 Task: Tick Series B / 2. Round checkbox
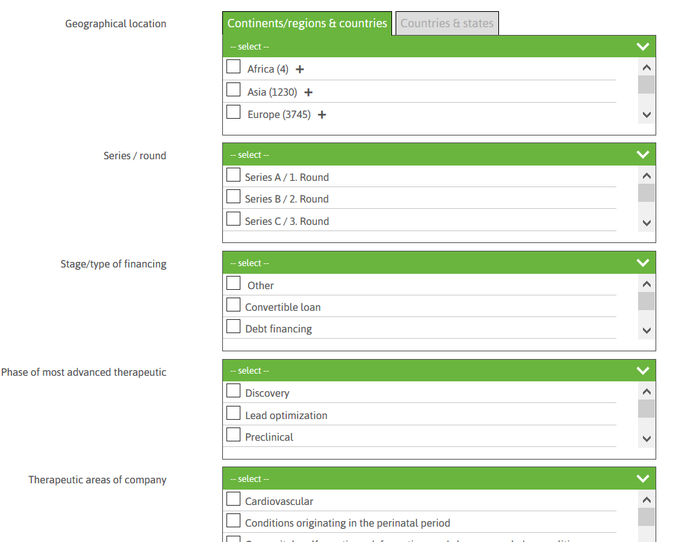click(233, 196)
